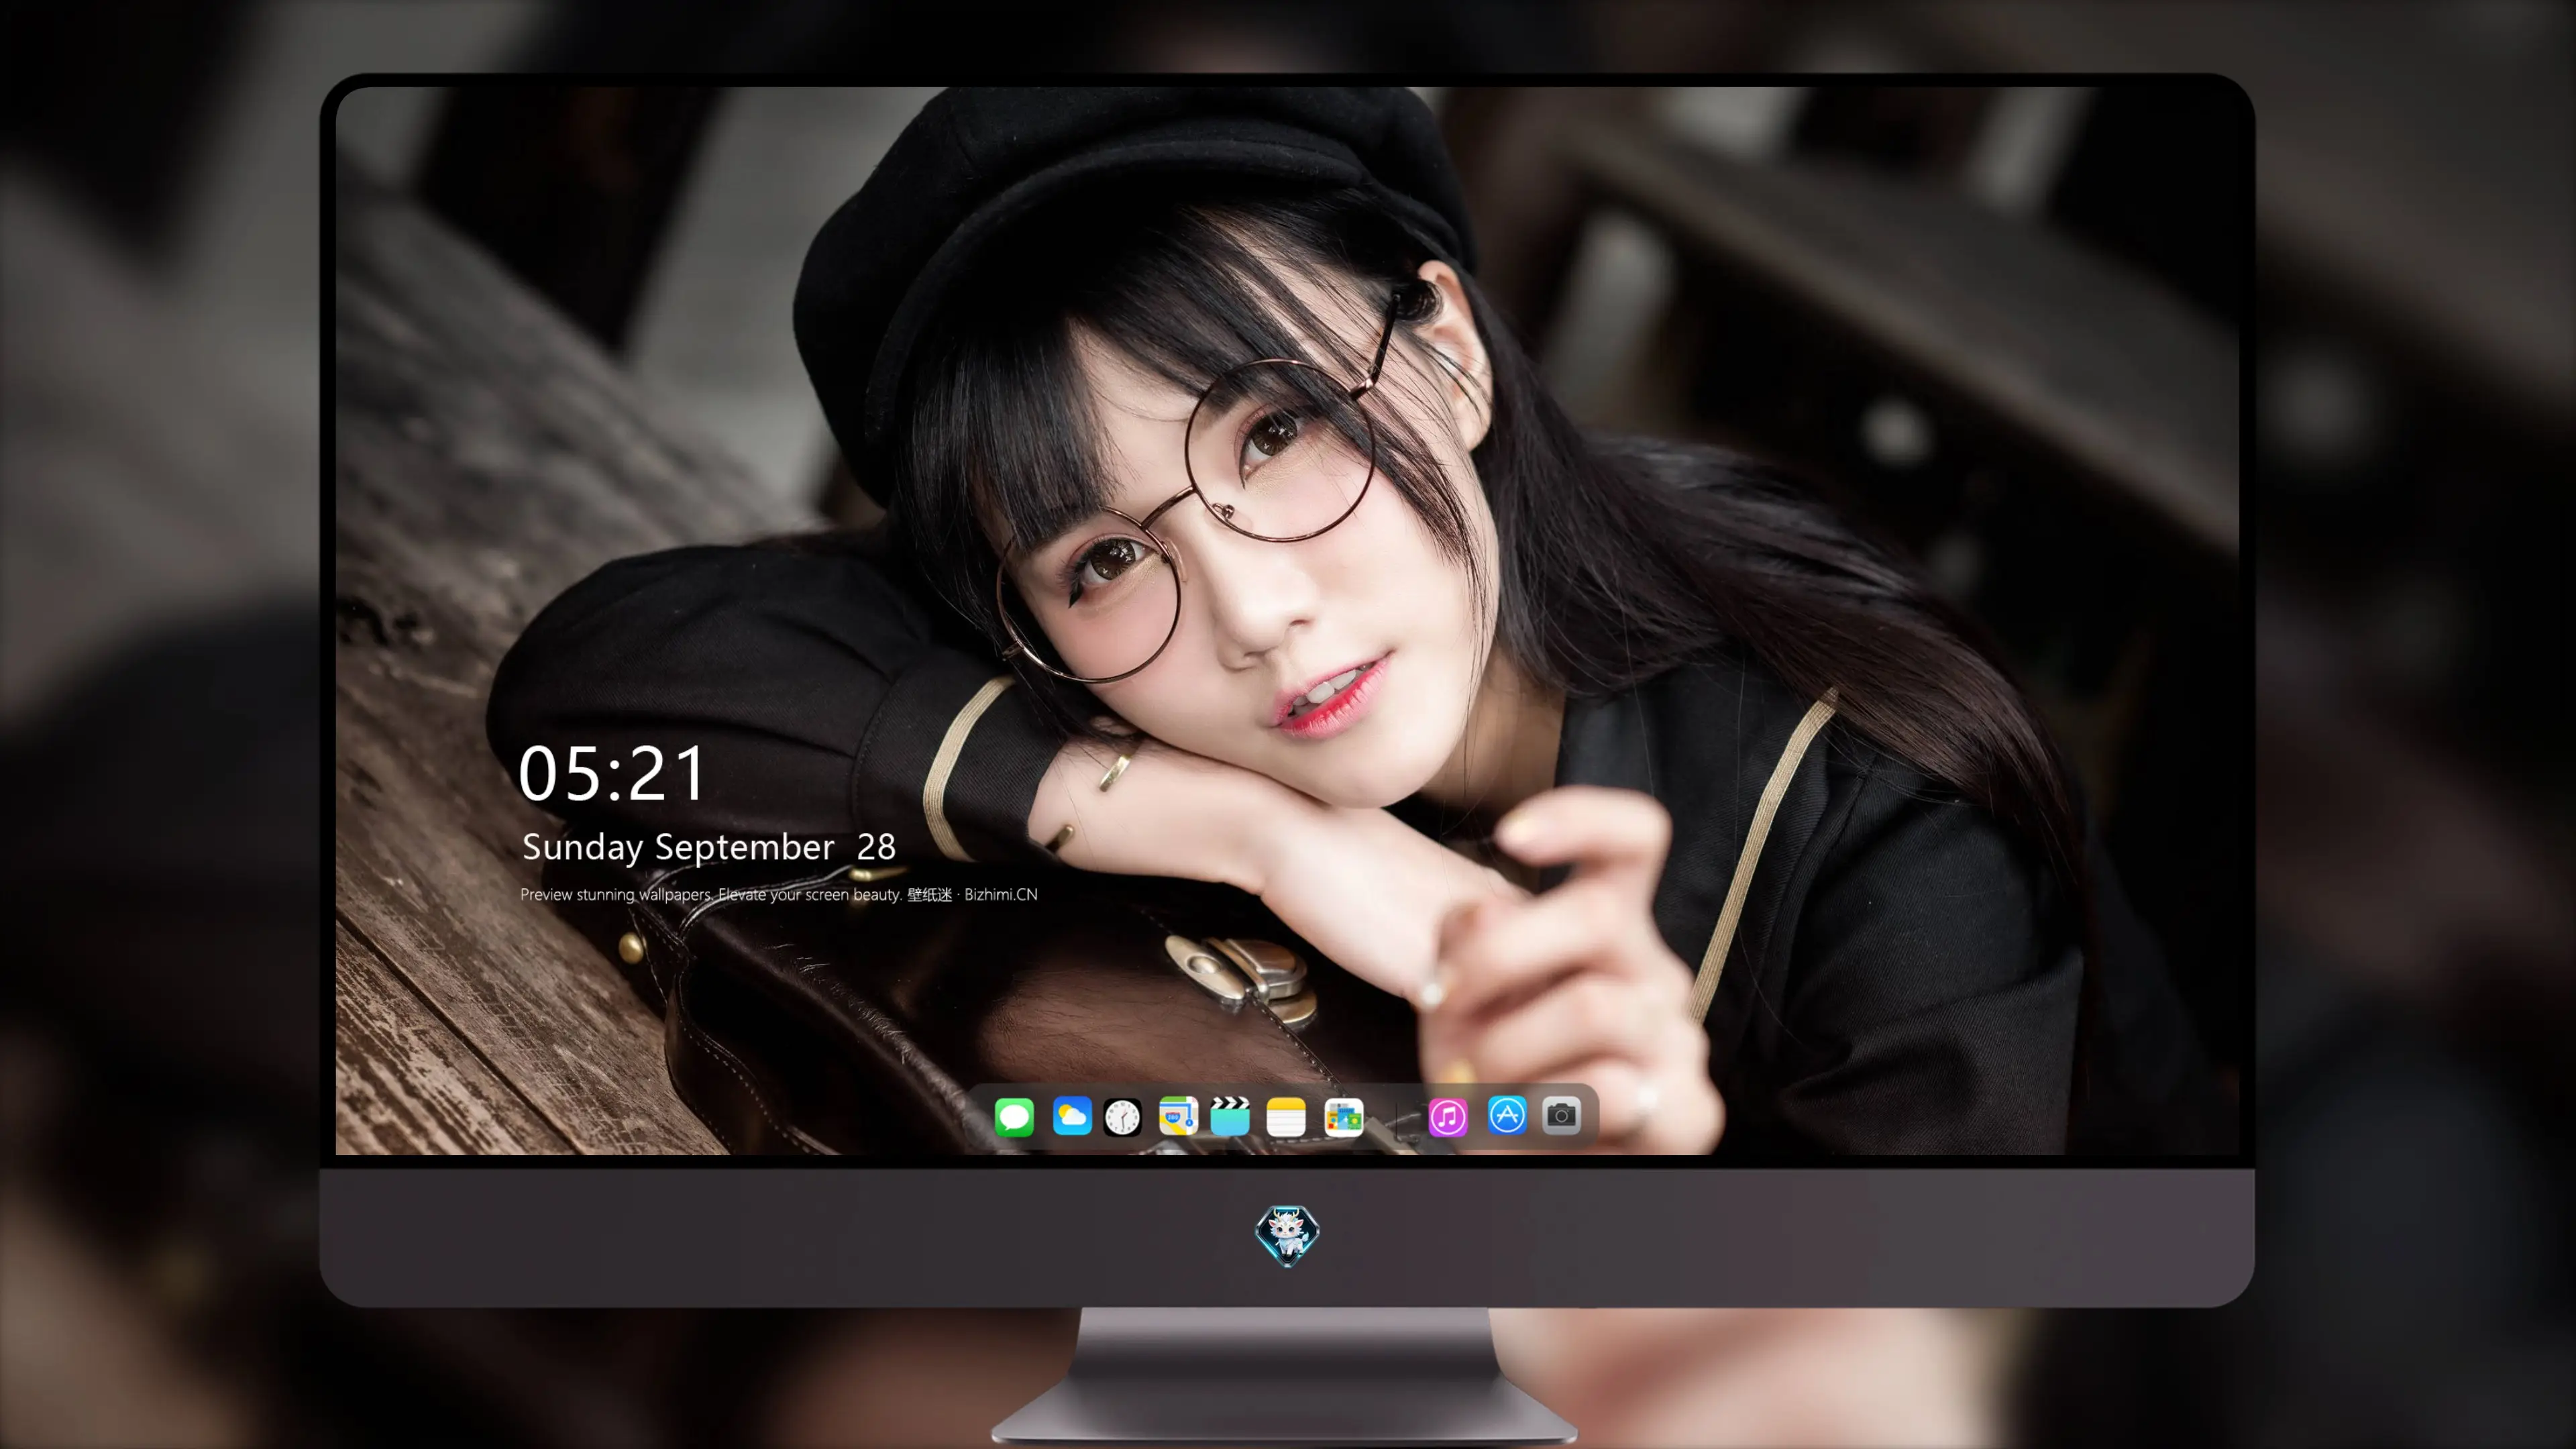
Task: Open the blue App Store icon
Action: [1507, 1115]
